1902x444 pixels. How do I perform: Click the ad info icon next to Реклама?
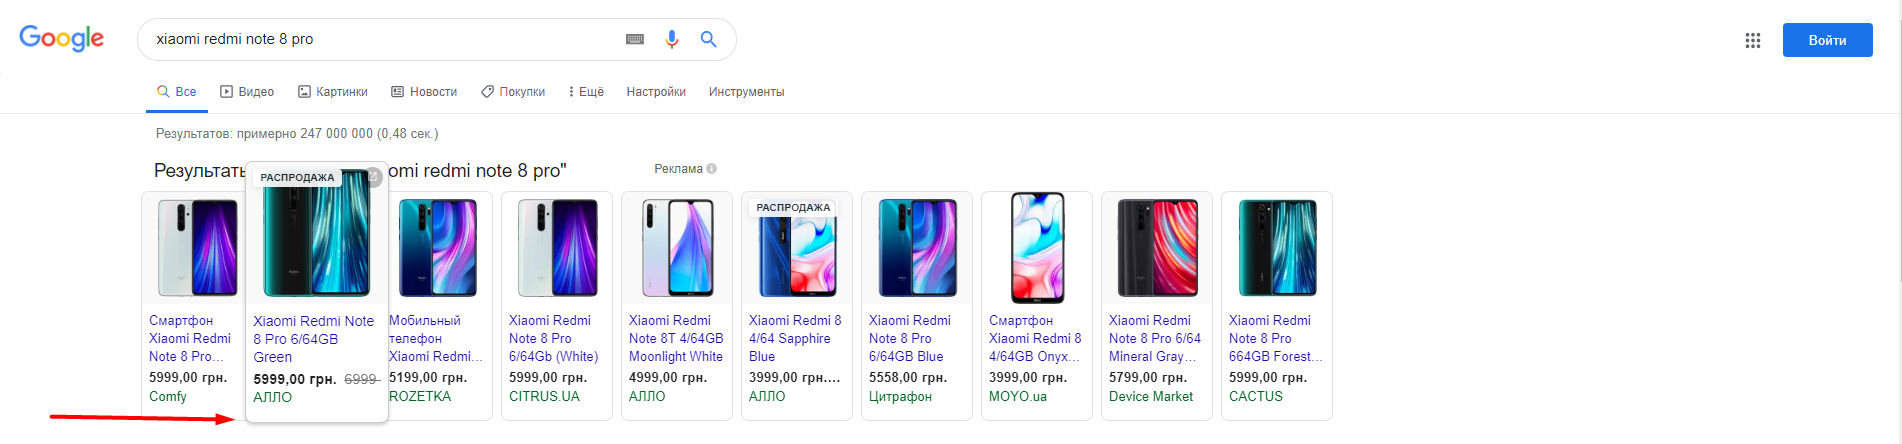(x=712, y=169)
